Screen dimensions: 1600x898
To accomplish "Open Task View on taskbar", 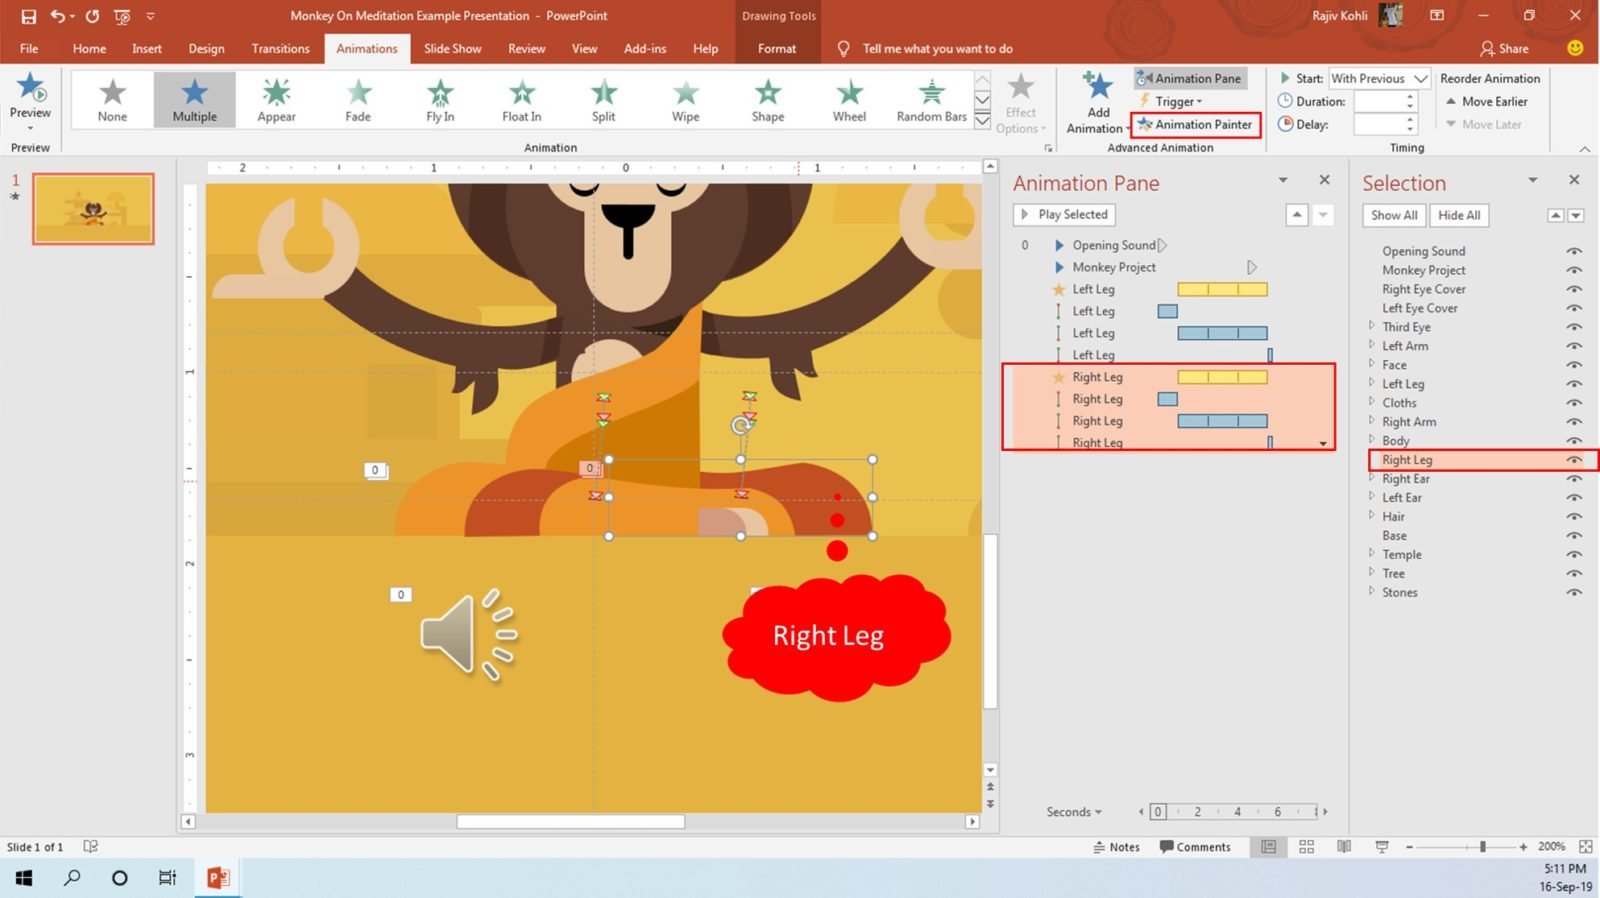I will pos(167,878).
